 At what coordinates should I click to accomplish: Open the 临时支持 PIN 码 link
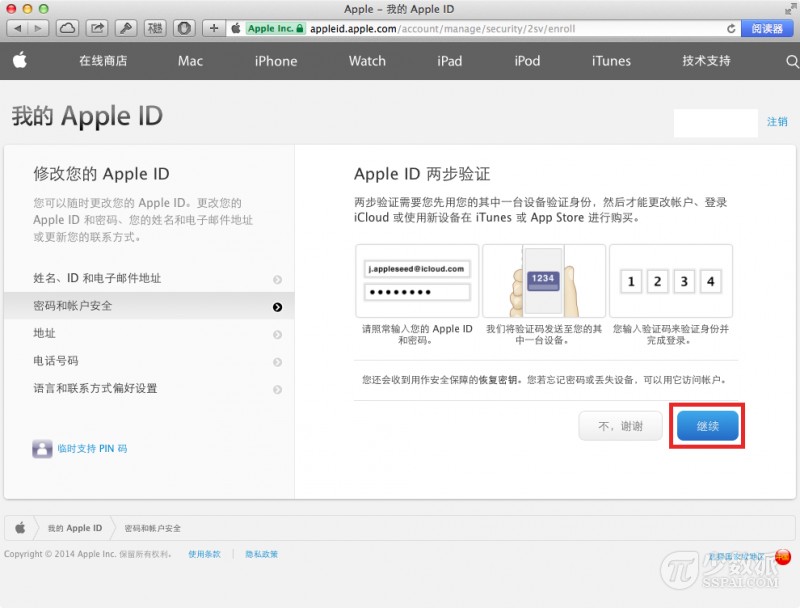92,449
